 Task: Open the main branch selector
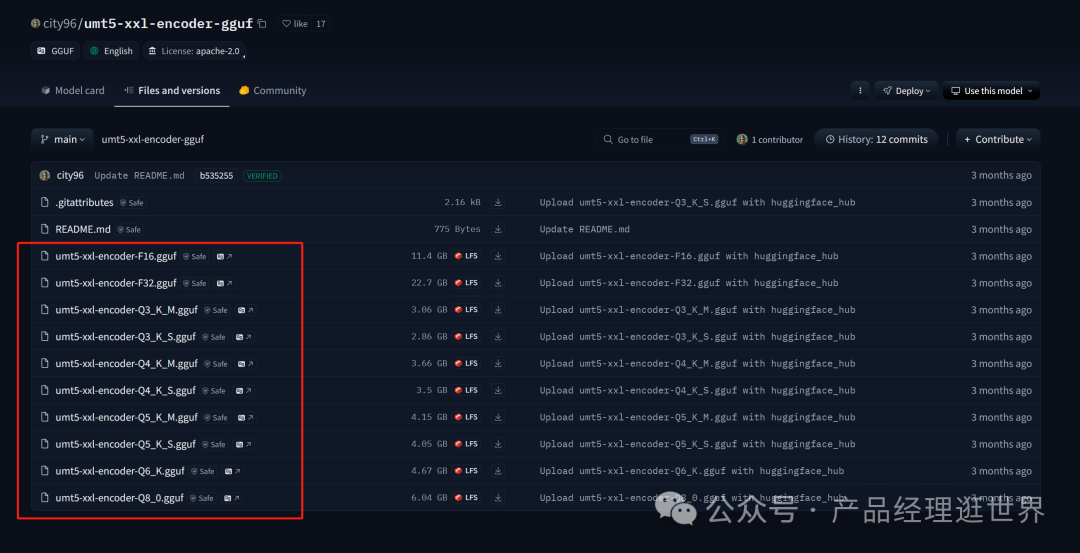coord(62,139)
